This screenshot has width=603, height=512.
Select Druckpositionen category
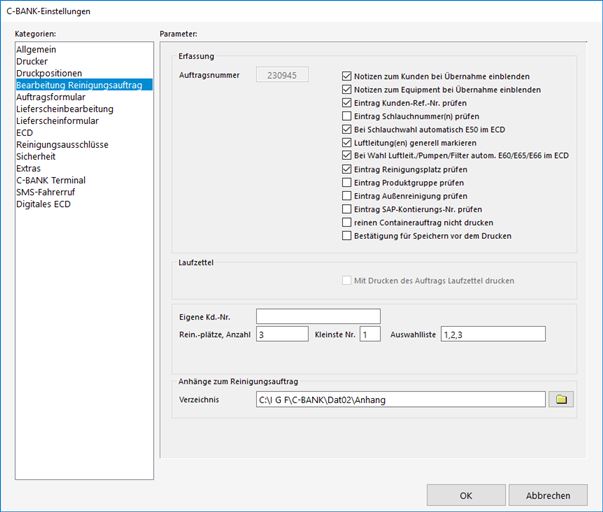49,74
